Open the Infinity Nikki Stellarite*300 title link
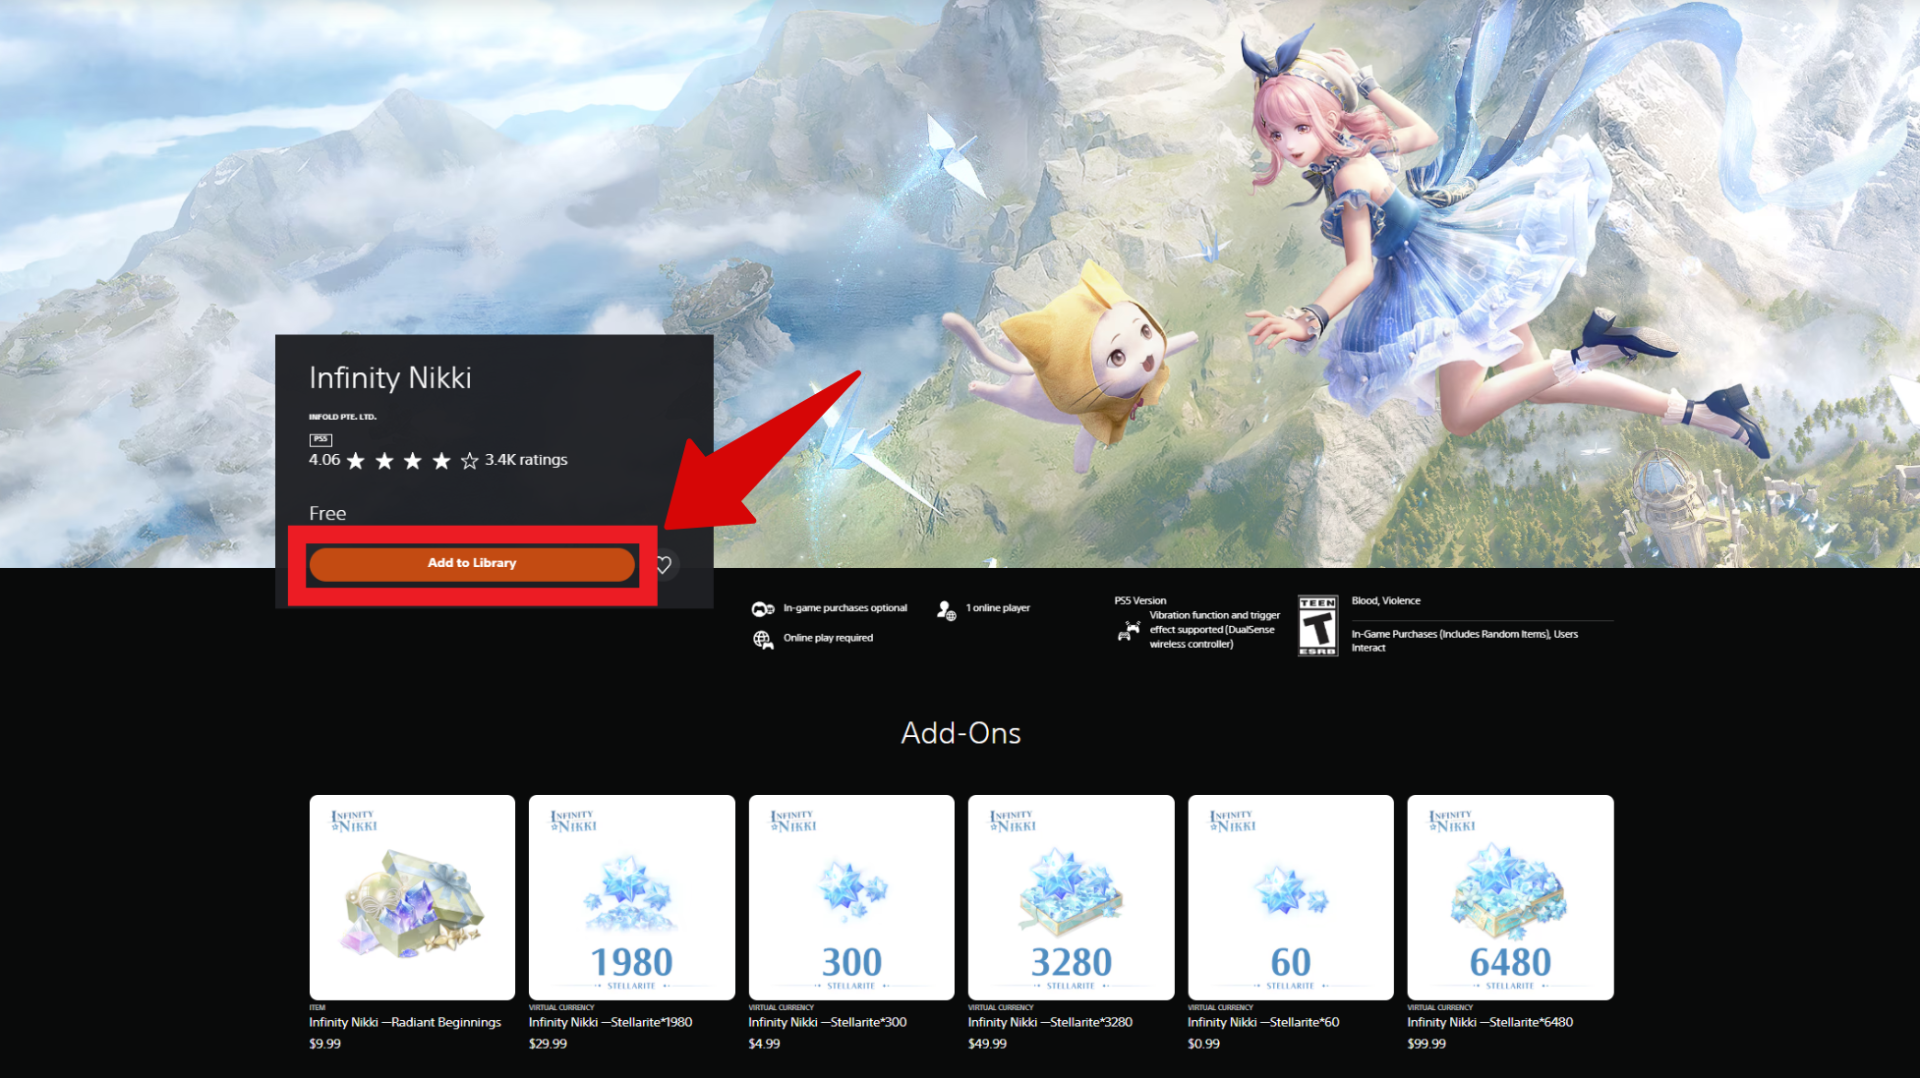1920x1078 pixels. 827,1022
